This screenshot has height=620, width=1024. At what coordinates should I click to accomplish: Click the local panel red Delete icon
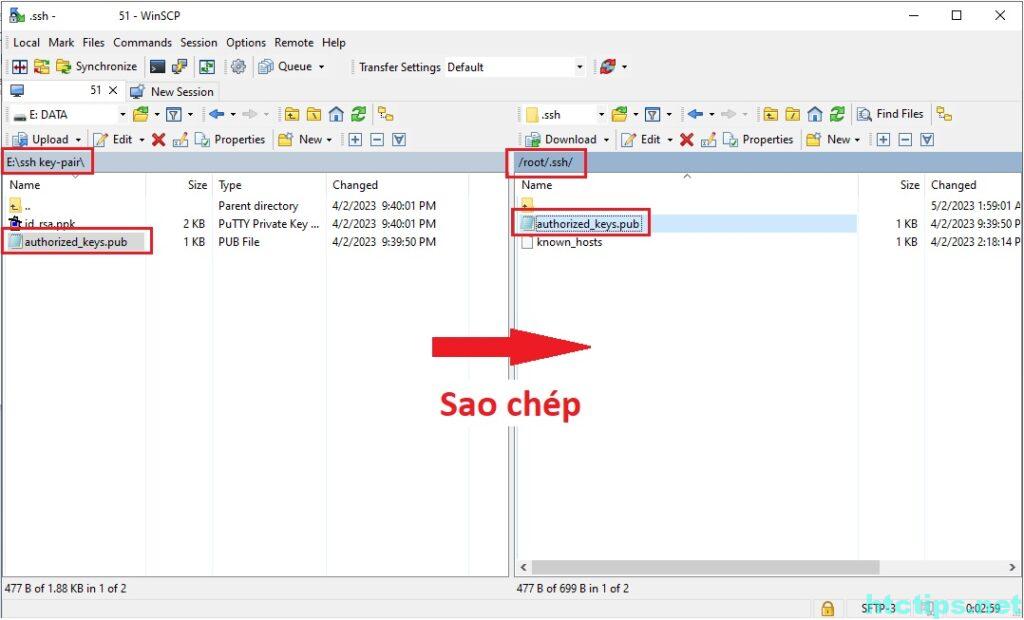(x=158, y=139)
